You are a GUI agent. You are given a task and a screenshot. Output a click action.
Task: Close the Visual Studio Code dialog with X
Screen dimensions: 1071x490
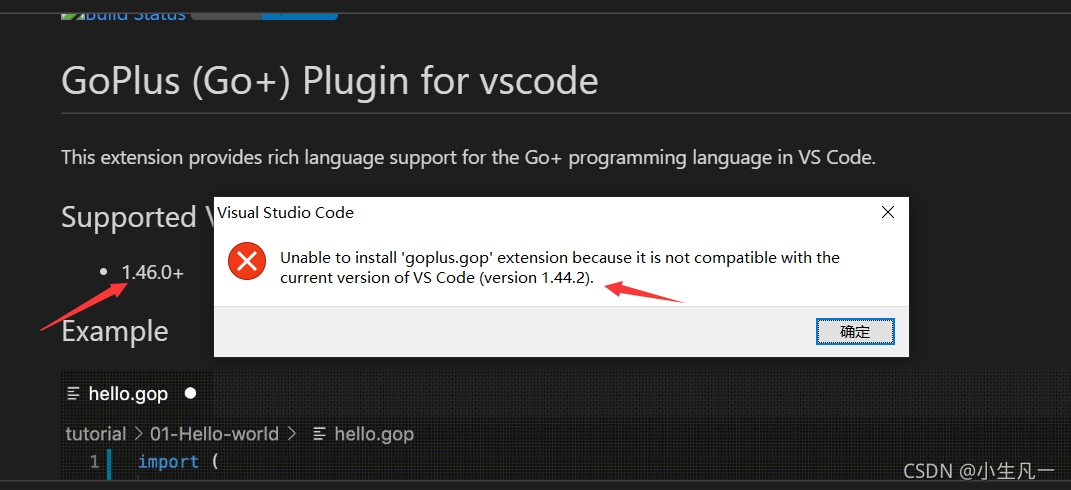click(x=887, y=213)
